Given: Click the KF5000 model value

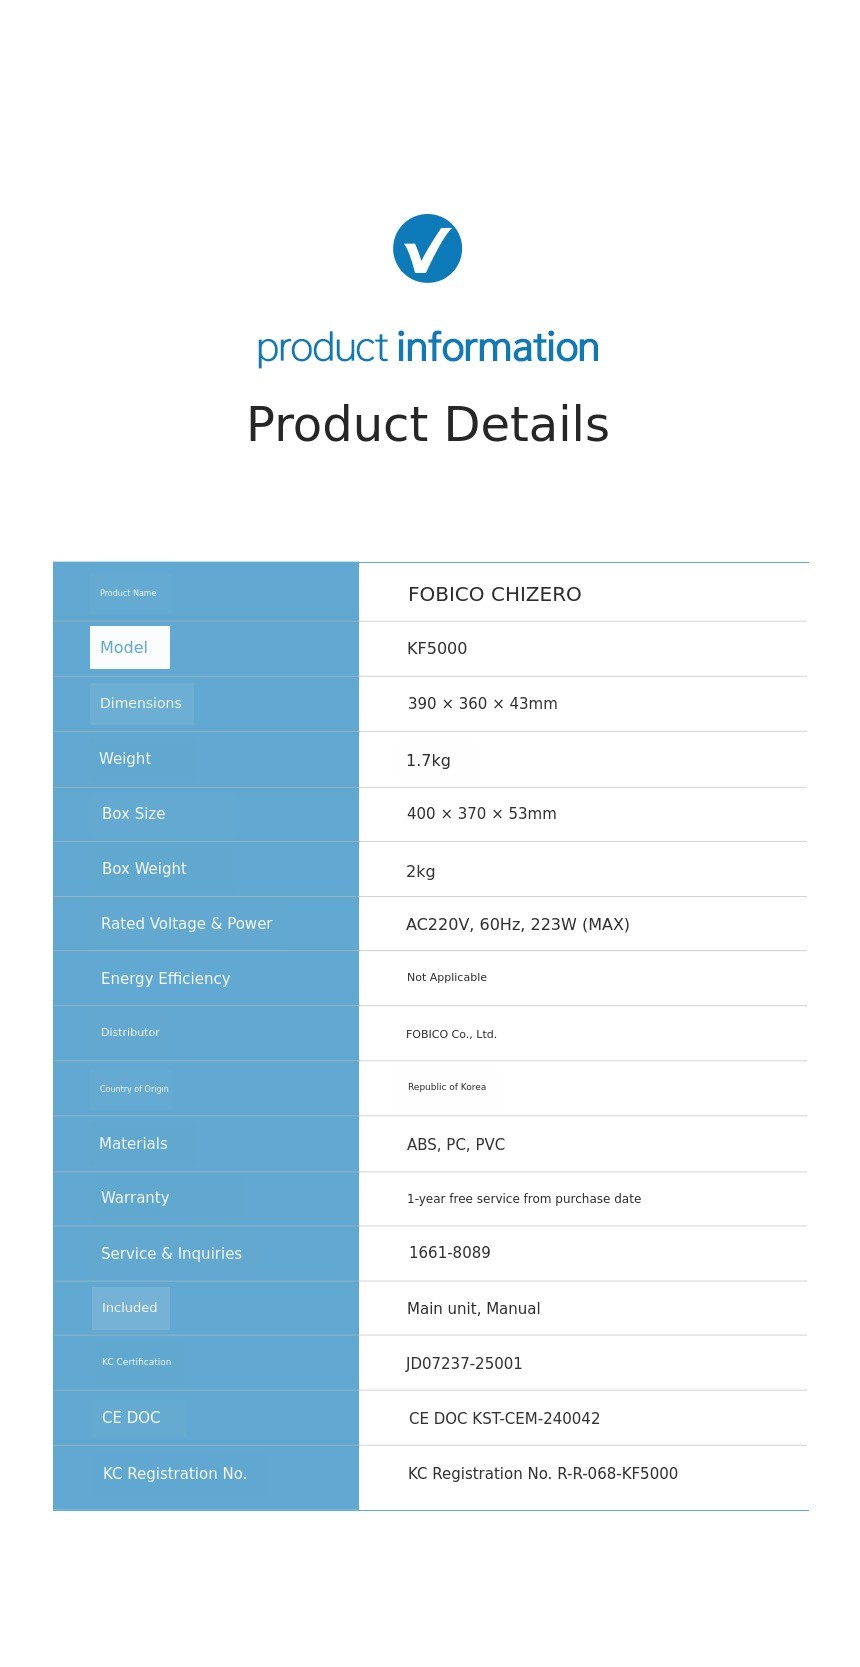Looking at the screenshot, I should pos(437,649).
